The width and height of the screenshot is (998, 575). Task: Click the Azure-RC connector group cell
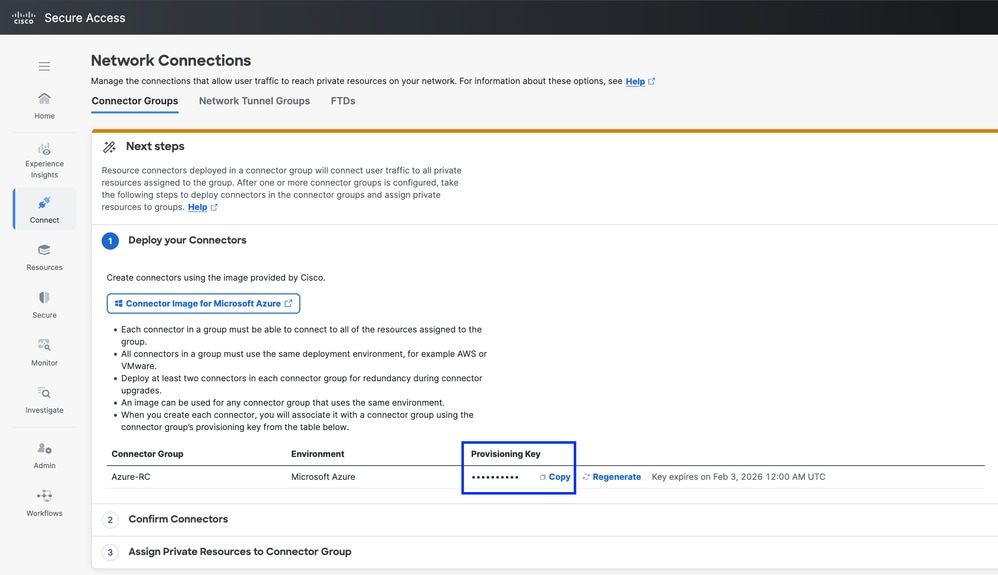coord(130,477)
